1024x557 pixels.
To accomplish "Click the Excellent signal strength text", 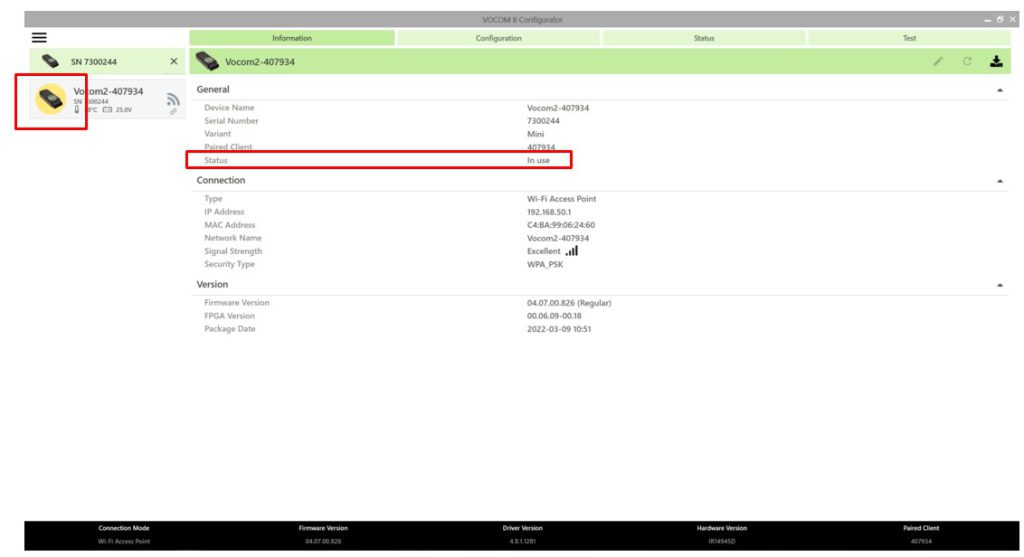I will point(543,251).
